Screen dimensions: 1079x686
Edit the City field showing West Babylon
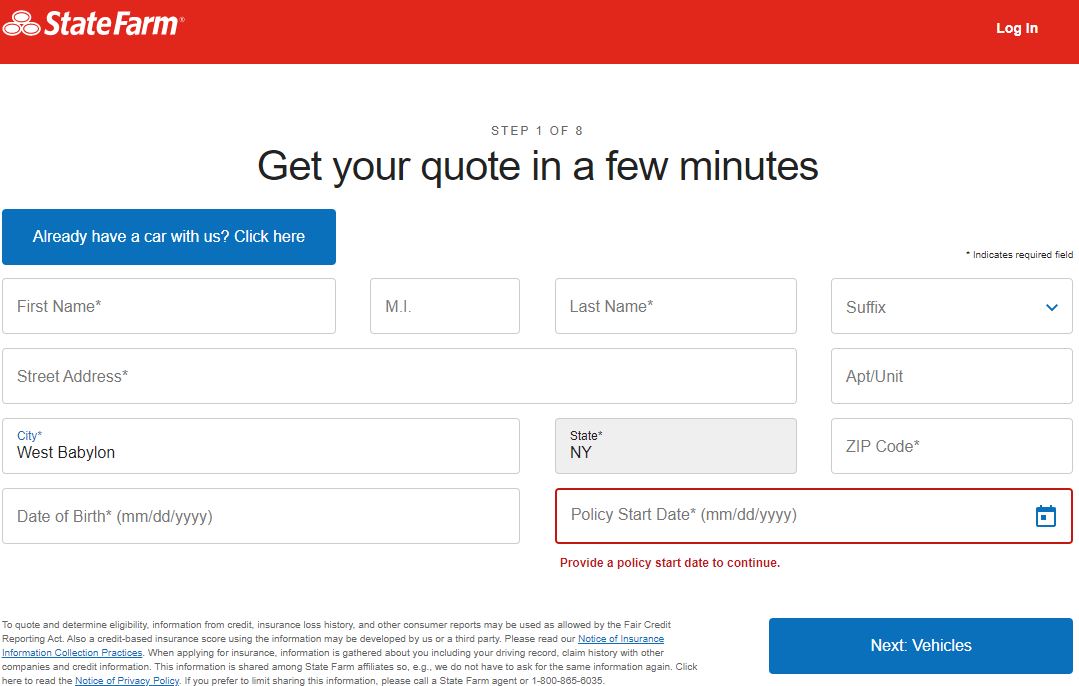click(260, 447)
